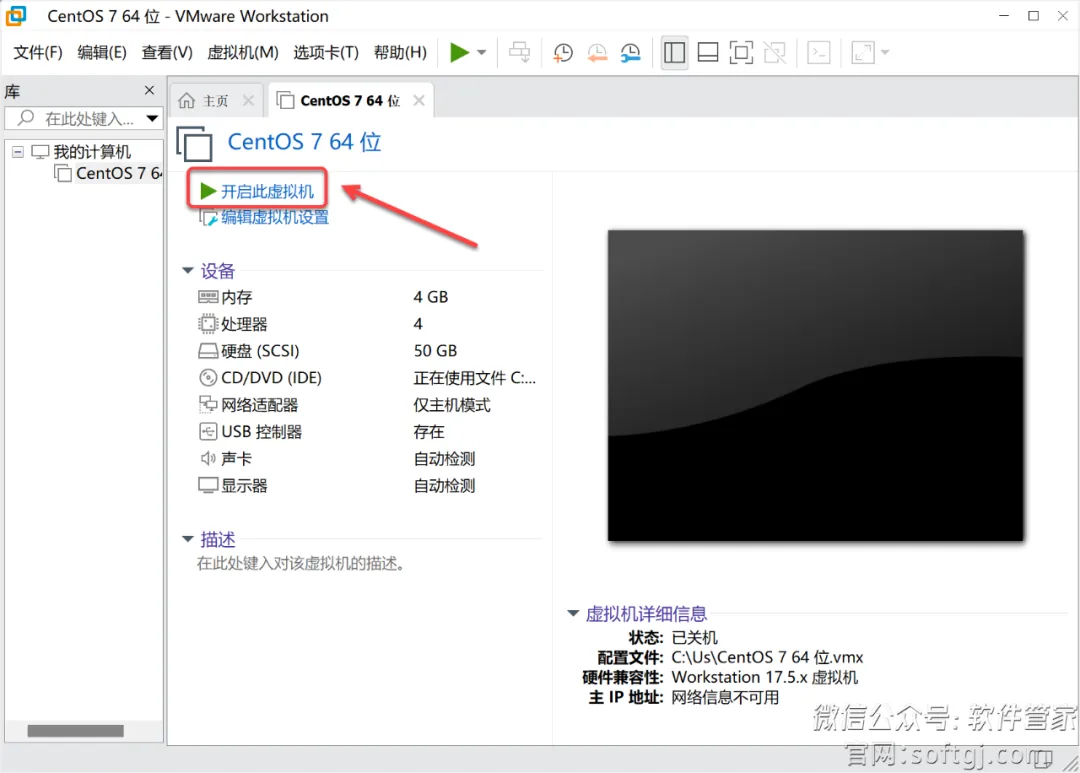Screen dimensions: 1080x773
Task: Close the 主页 tab
Action: pos(249,101)
